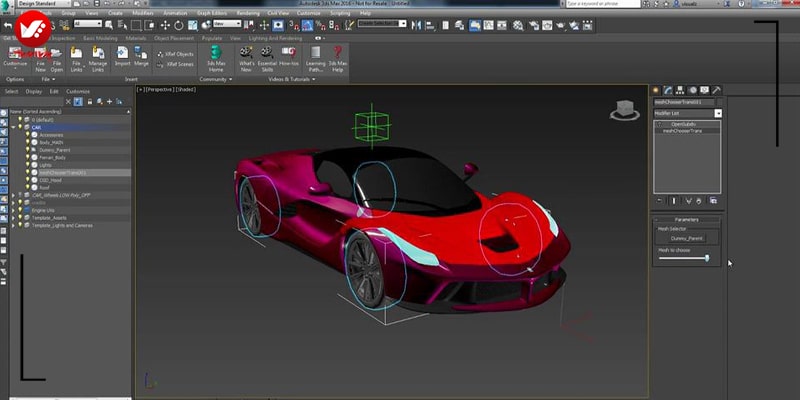Viewport: 800px width, 400px height.
Task: Select the Rotate transform tool
Action: (179, 25)
